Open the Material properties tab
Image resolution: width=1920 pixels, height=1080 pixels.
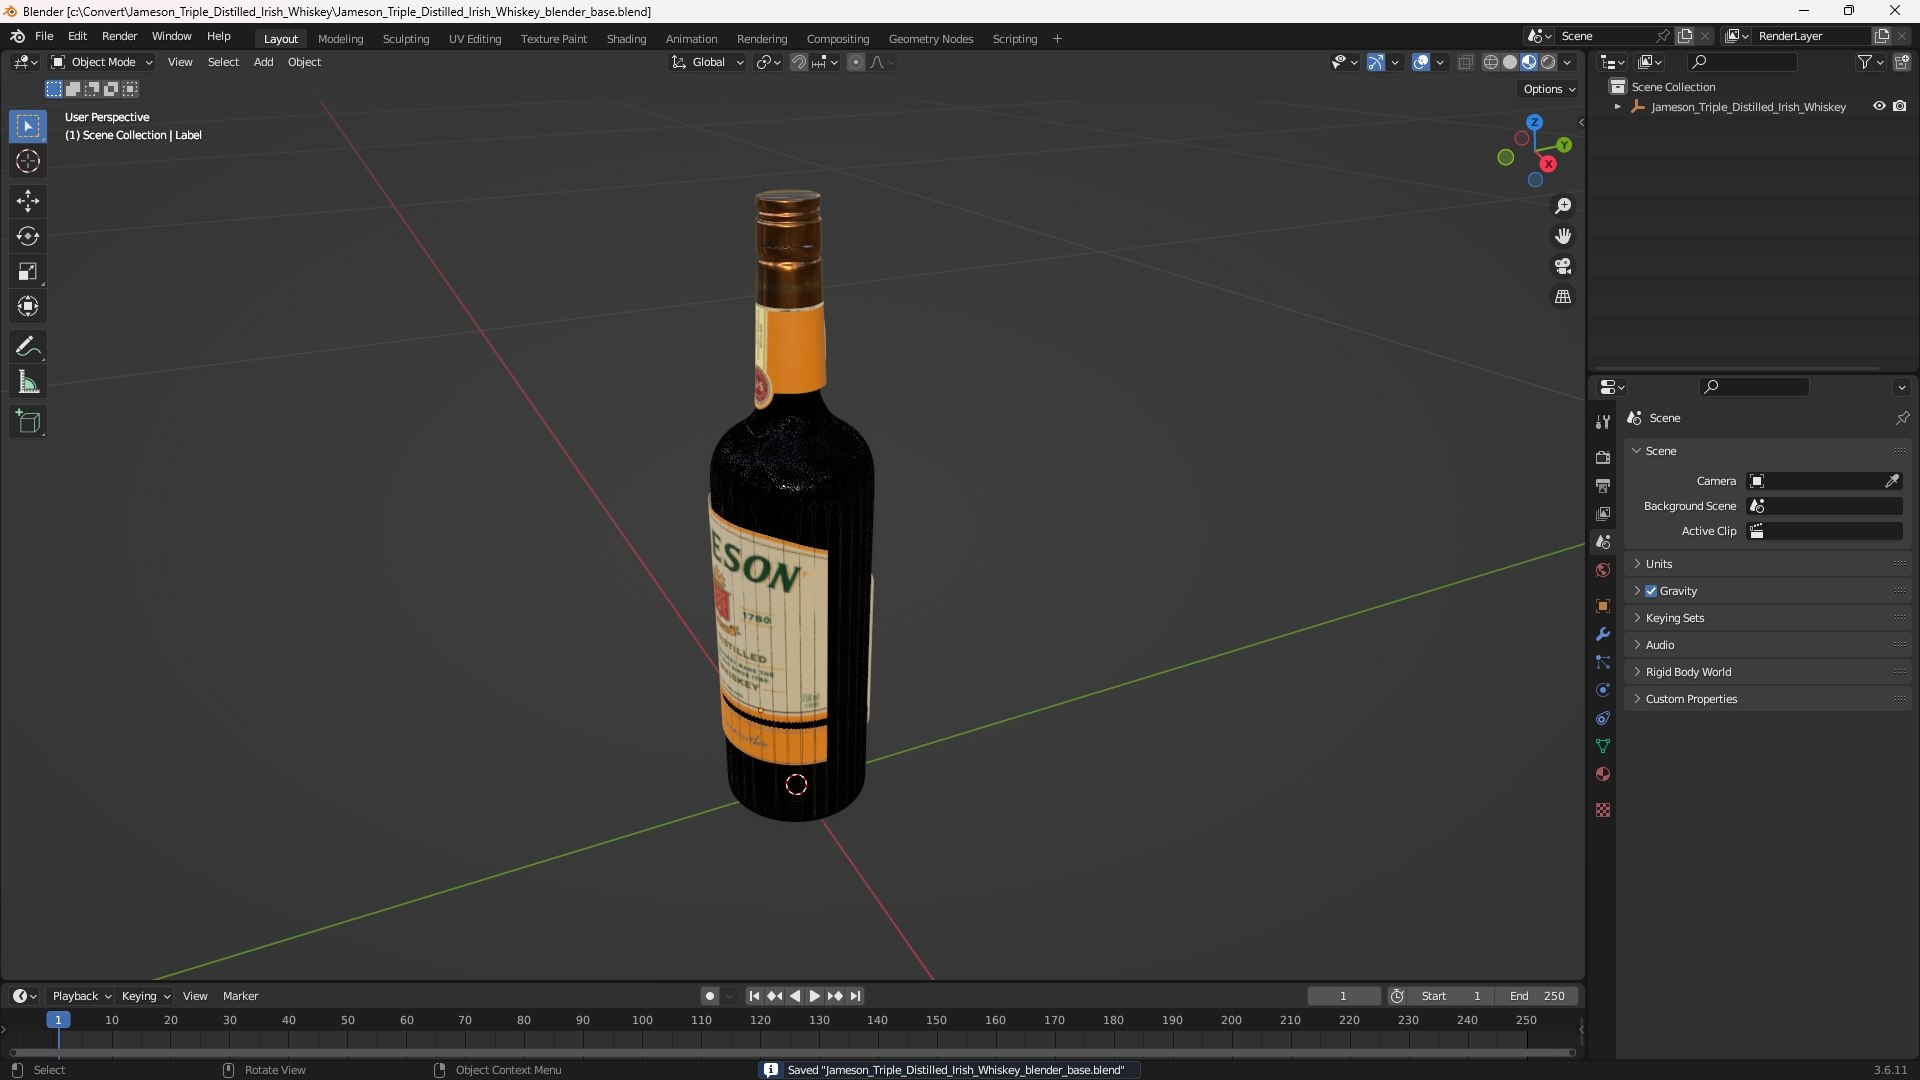[1603, 774]
